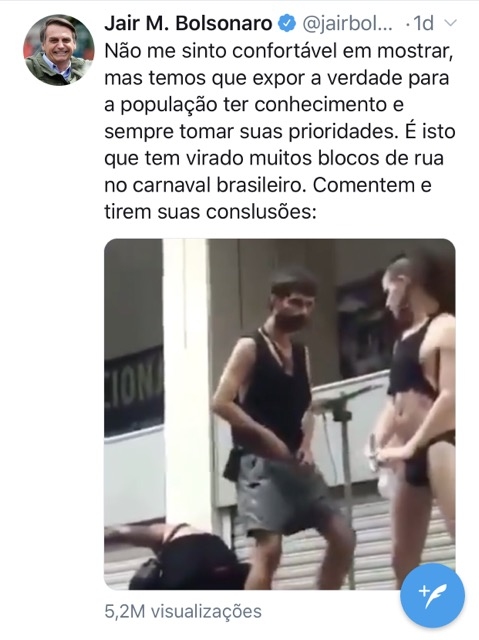Tap the video thumbnail preview image
This screenshot has width=479, height=640.
point(280,413)
